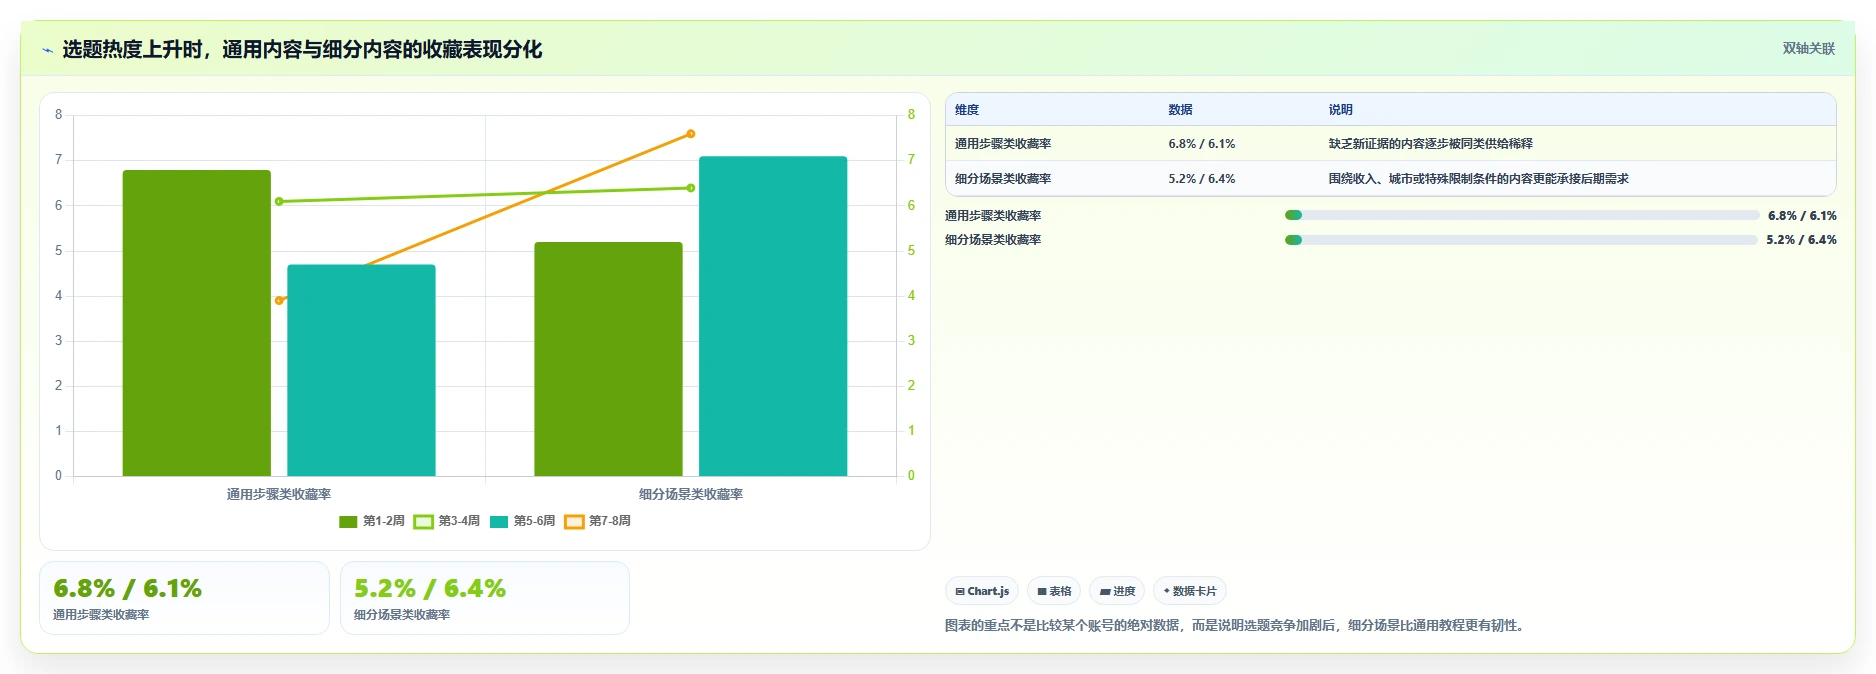Viewport: 1876px width, 674px height.
Task: Click the 第5-6周 teal legend swatch
Action: [499, 522]
